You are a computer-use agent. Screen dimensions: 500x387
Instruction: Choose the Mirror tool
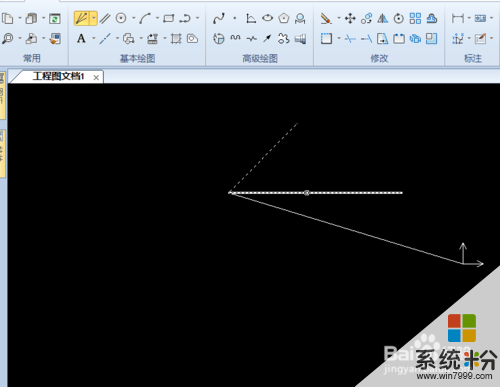coord(382,18)
